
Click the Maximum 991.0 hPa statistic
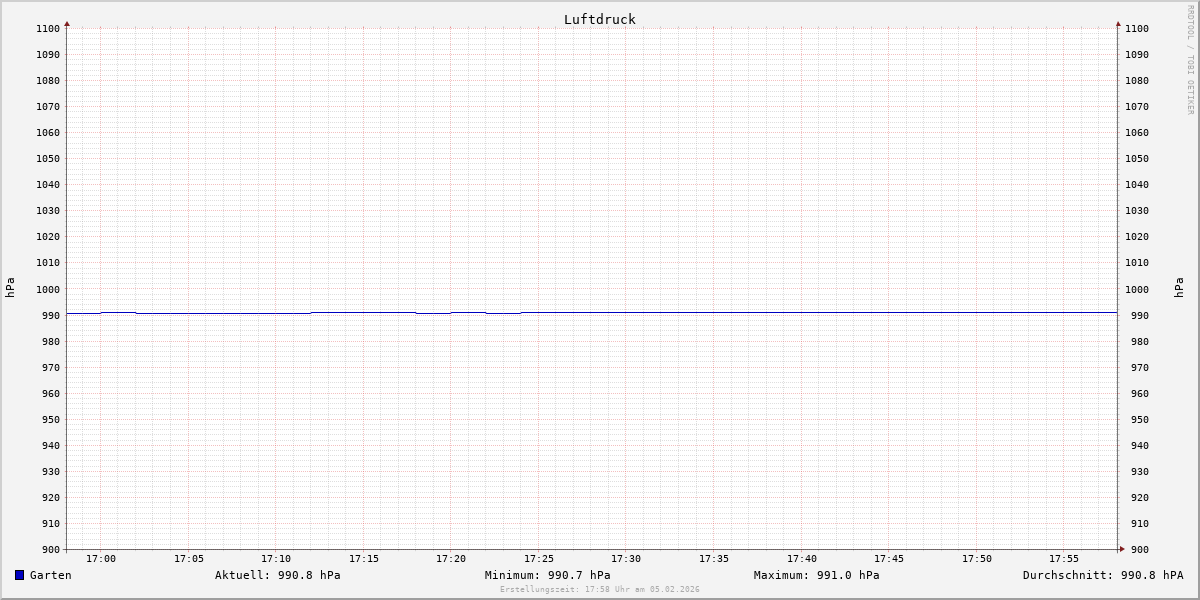coord(816,575)
